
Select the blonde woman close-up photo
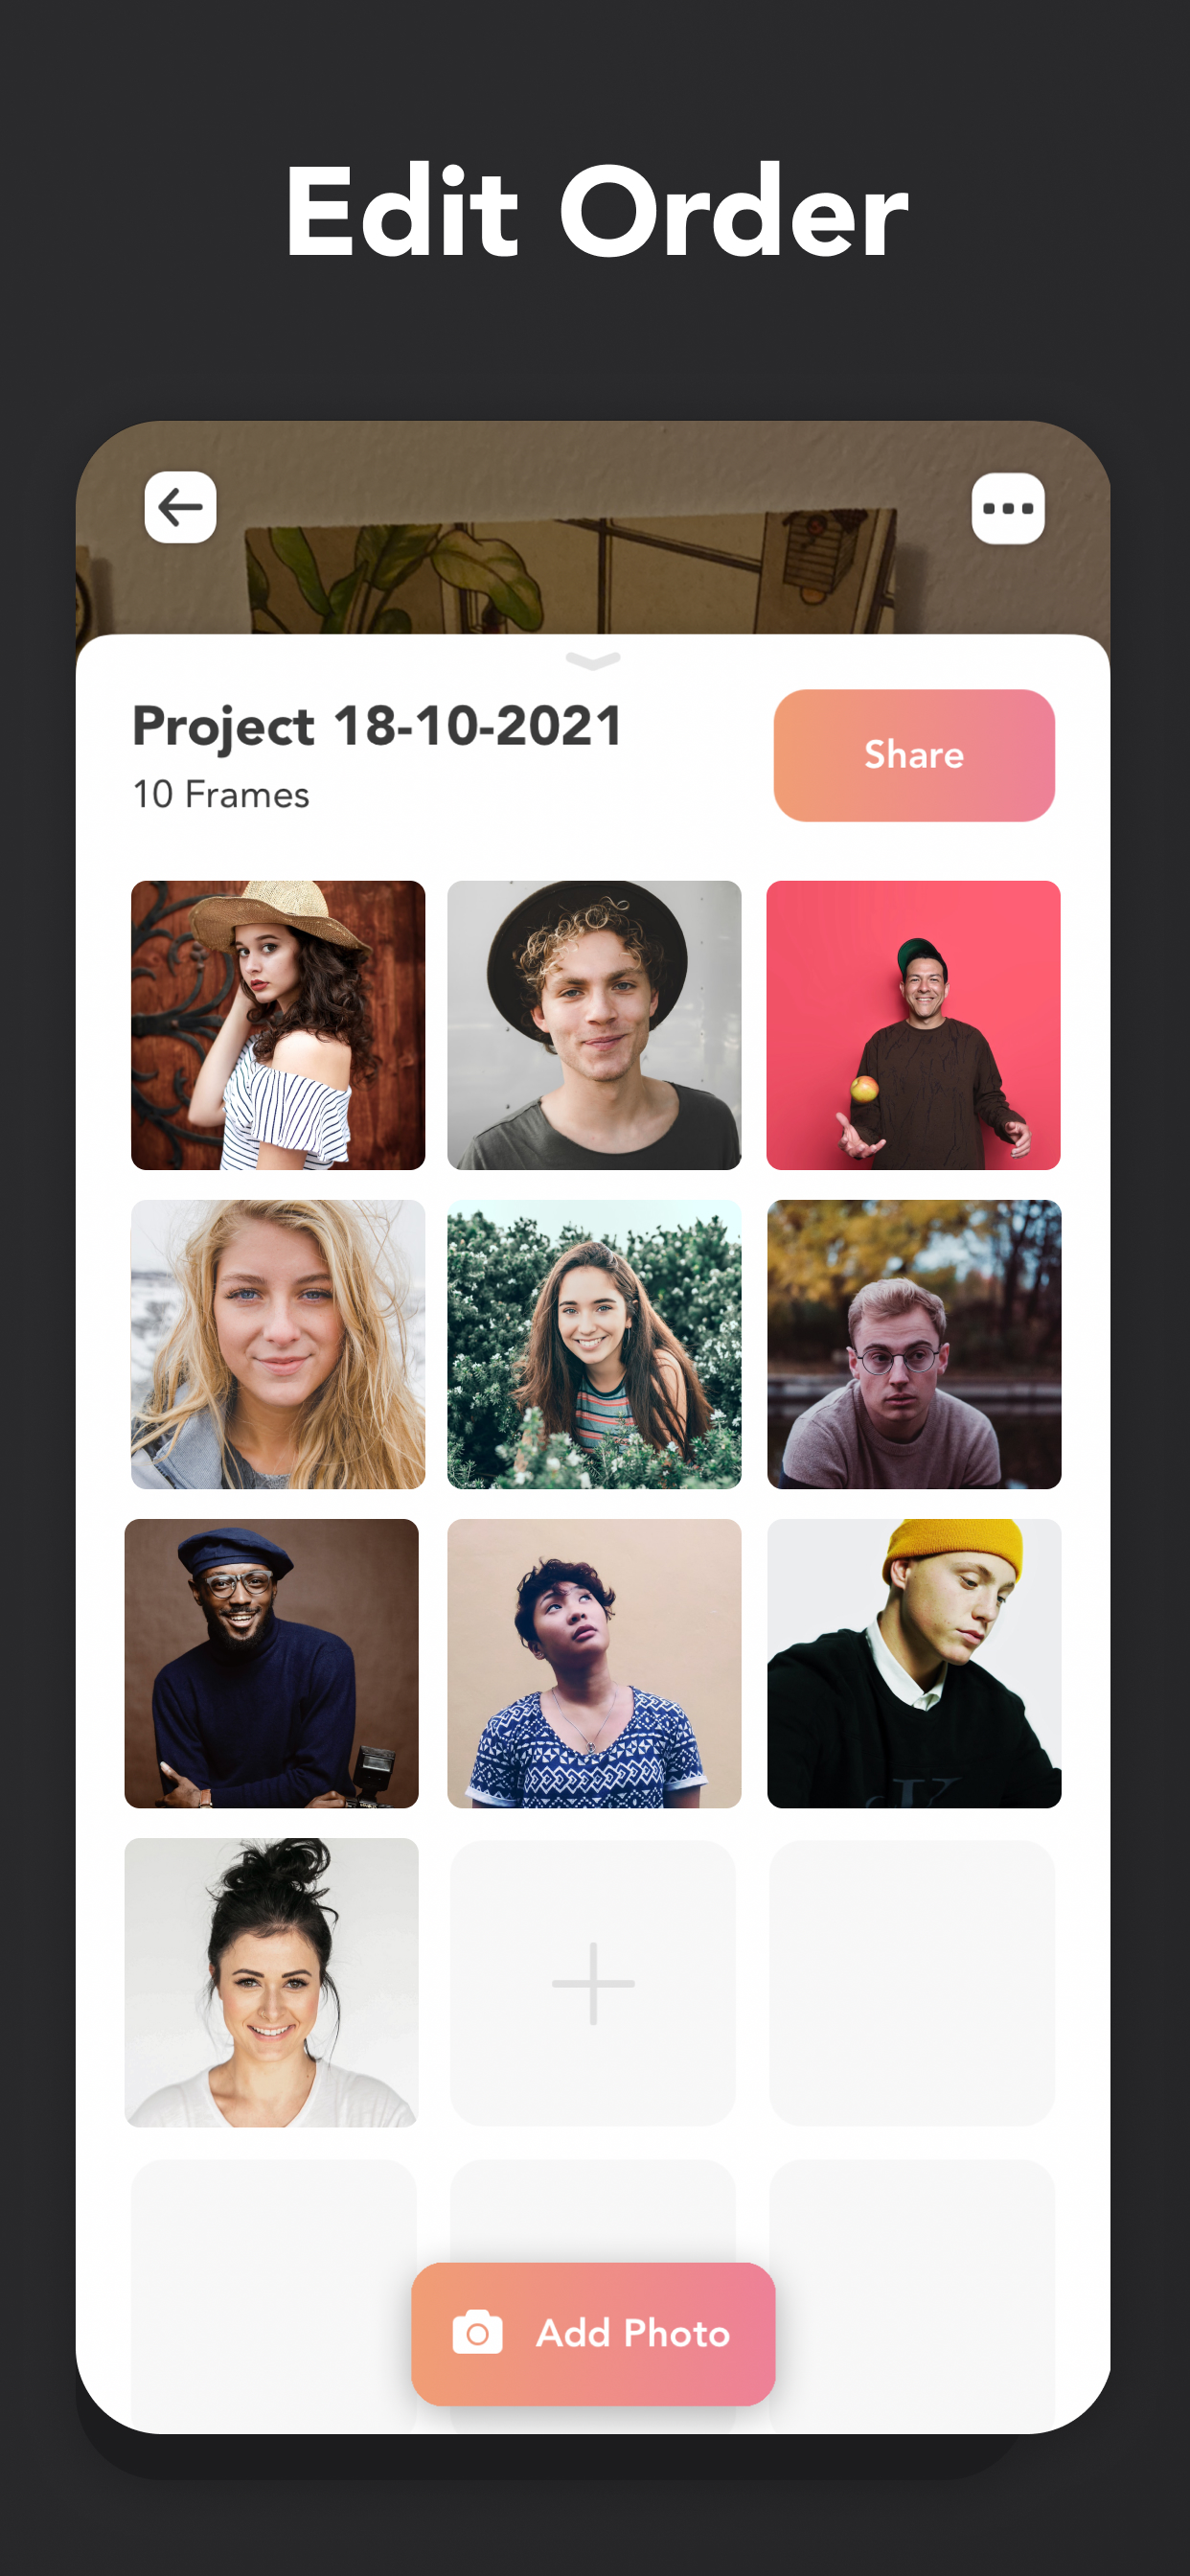(278, 1344)
